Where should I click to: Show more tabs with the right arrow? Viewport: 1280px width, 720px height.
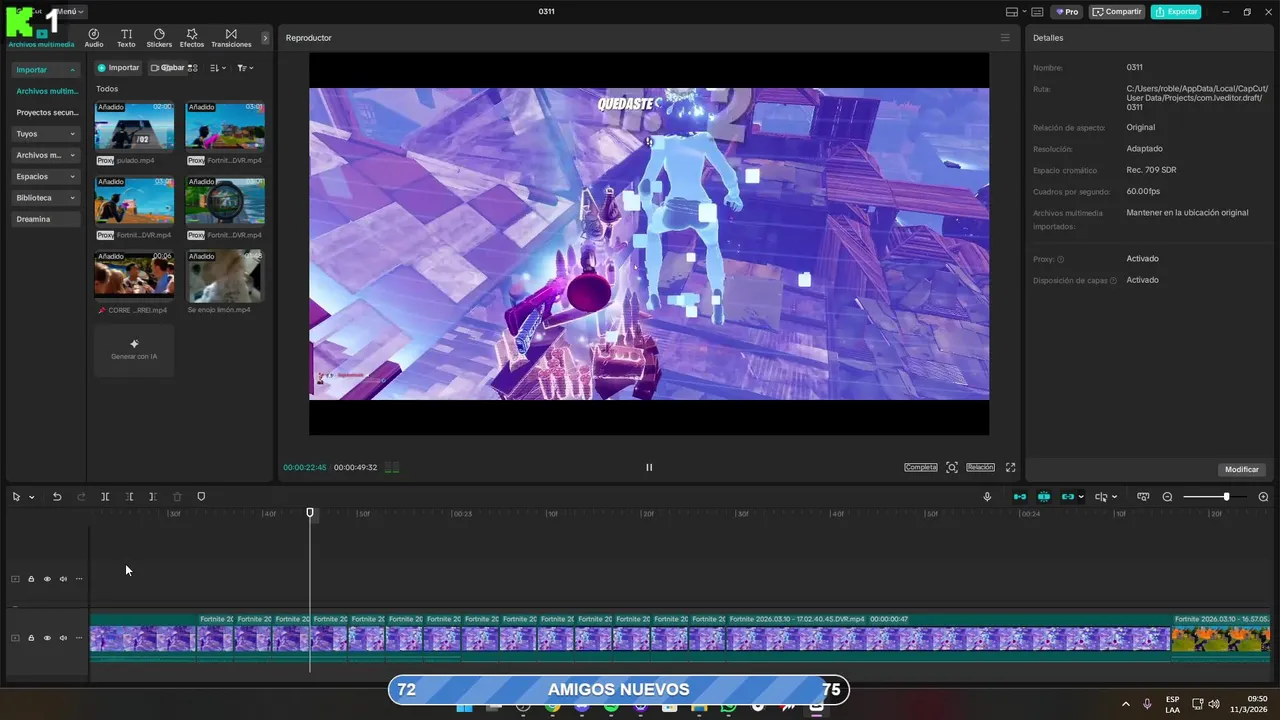point(265,38)
